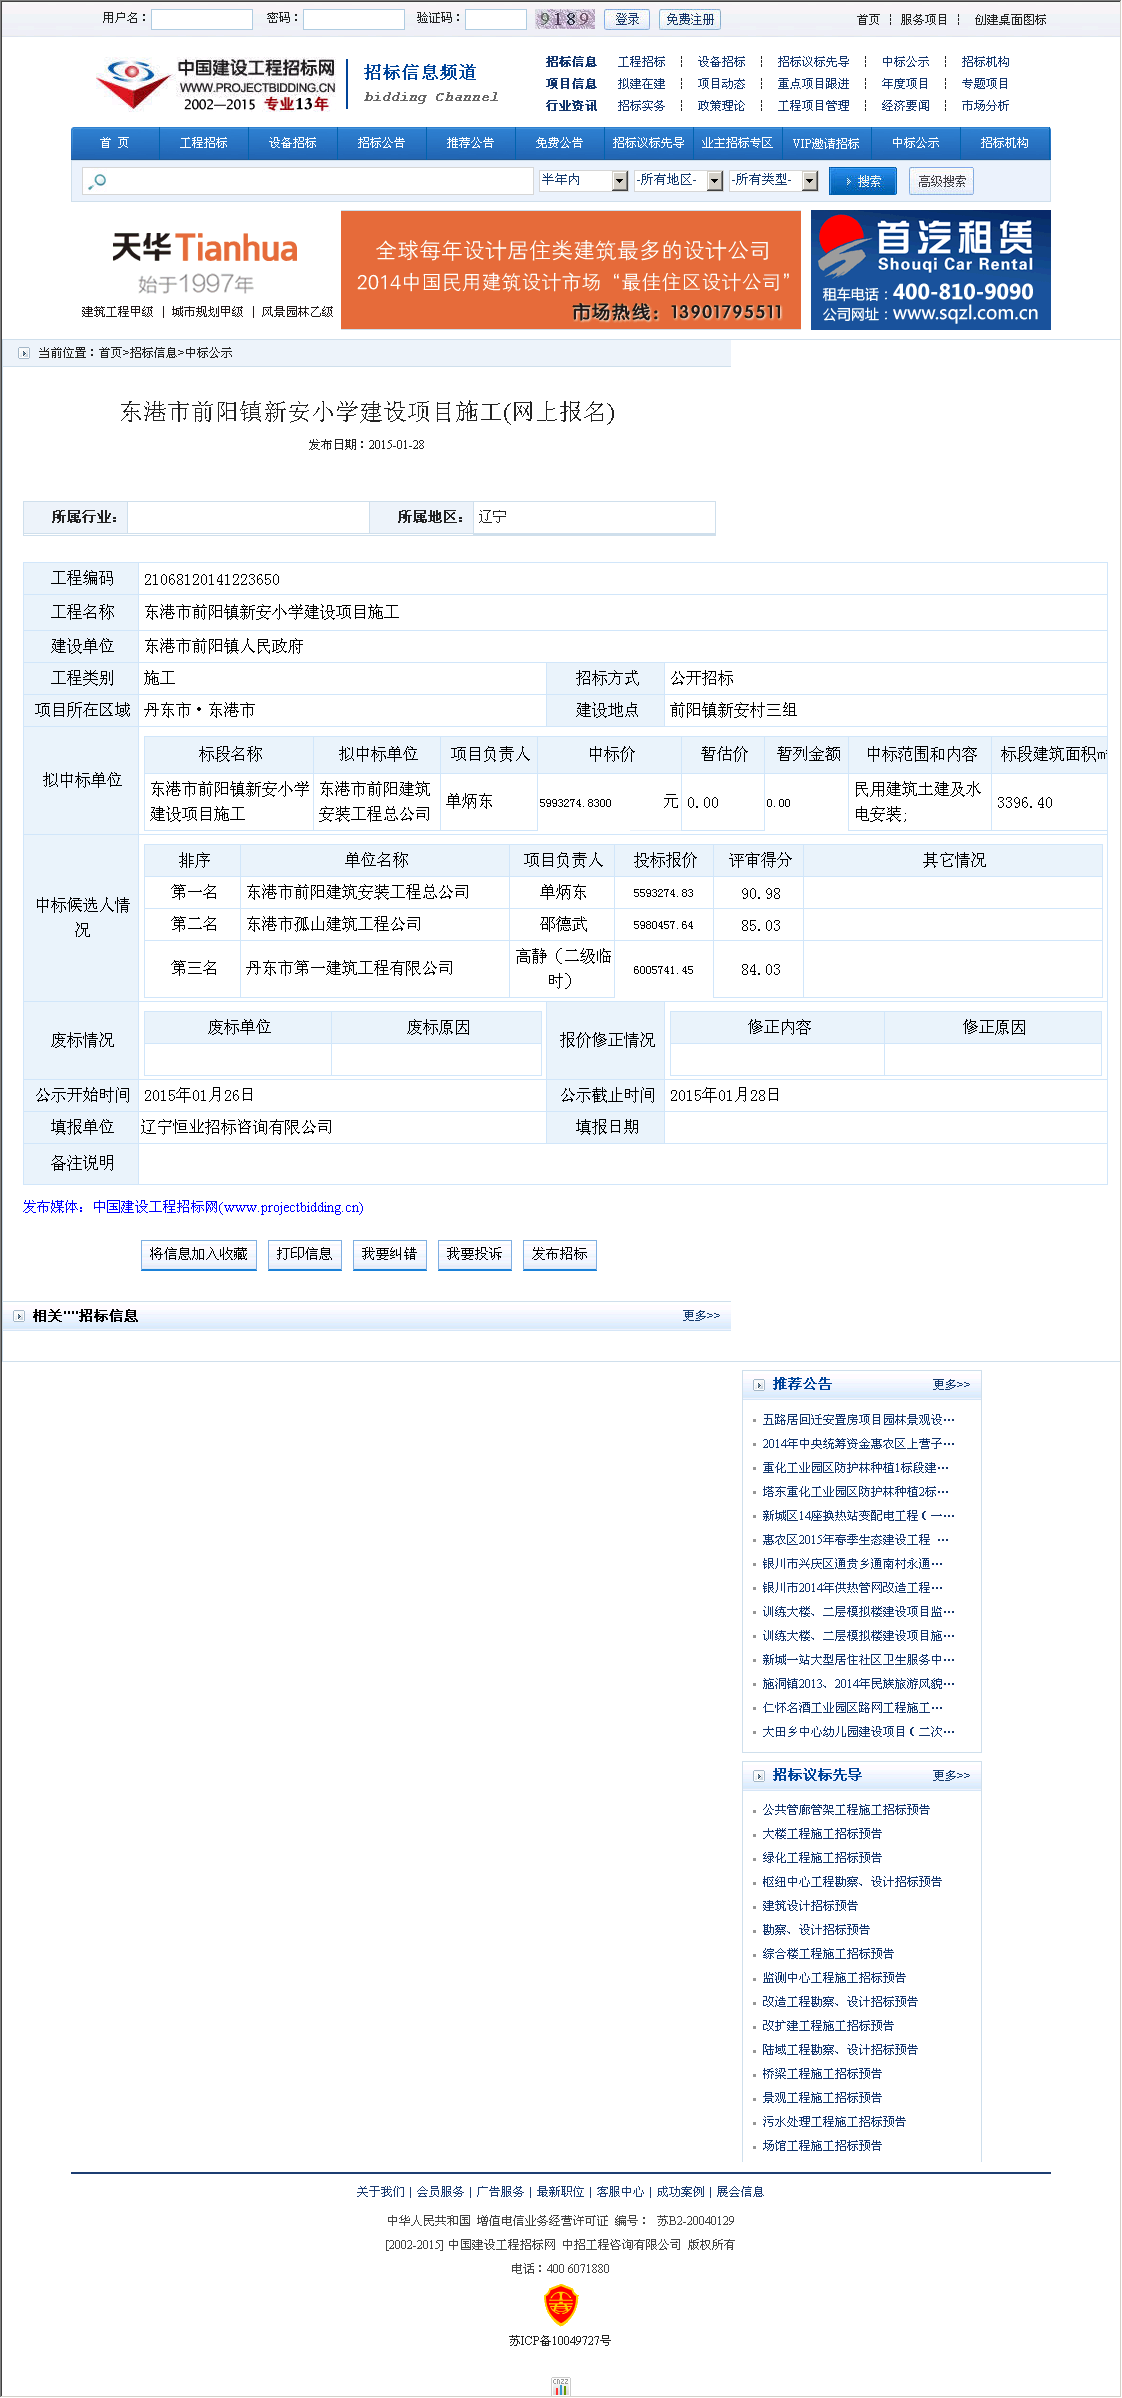Click the blue 搜索 search button

coord(863,181)
